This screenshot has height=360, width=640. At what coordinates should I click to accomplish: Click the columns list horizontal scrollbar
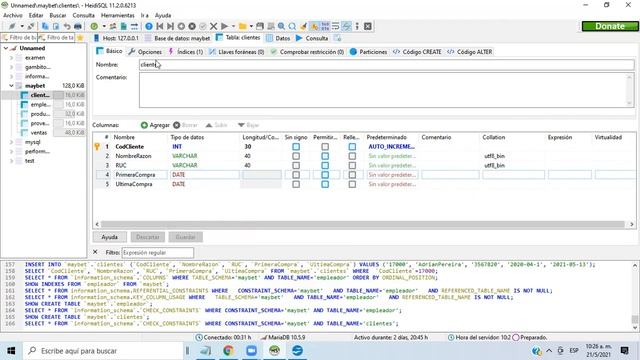[x=363, y=224]
